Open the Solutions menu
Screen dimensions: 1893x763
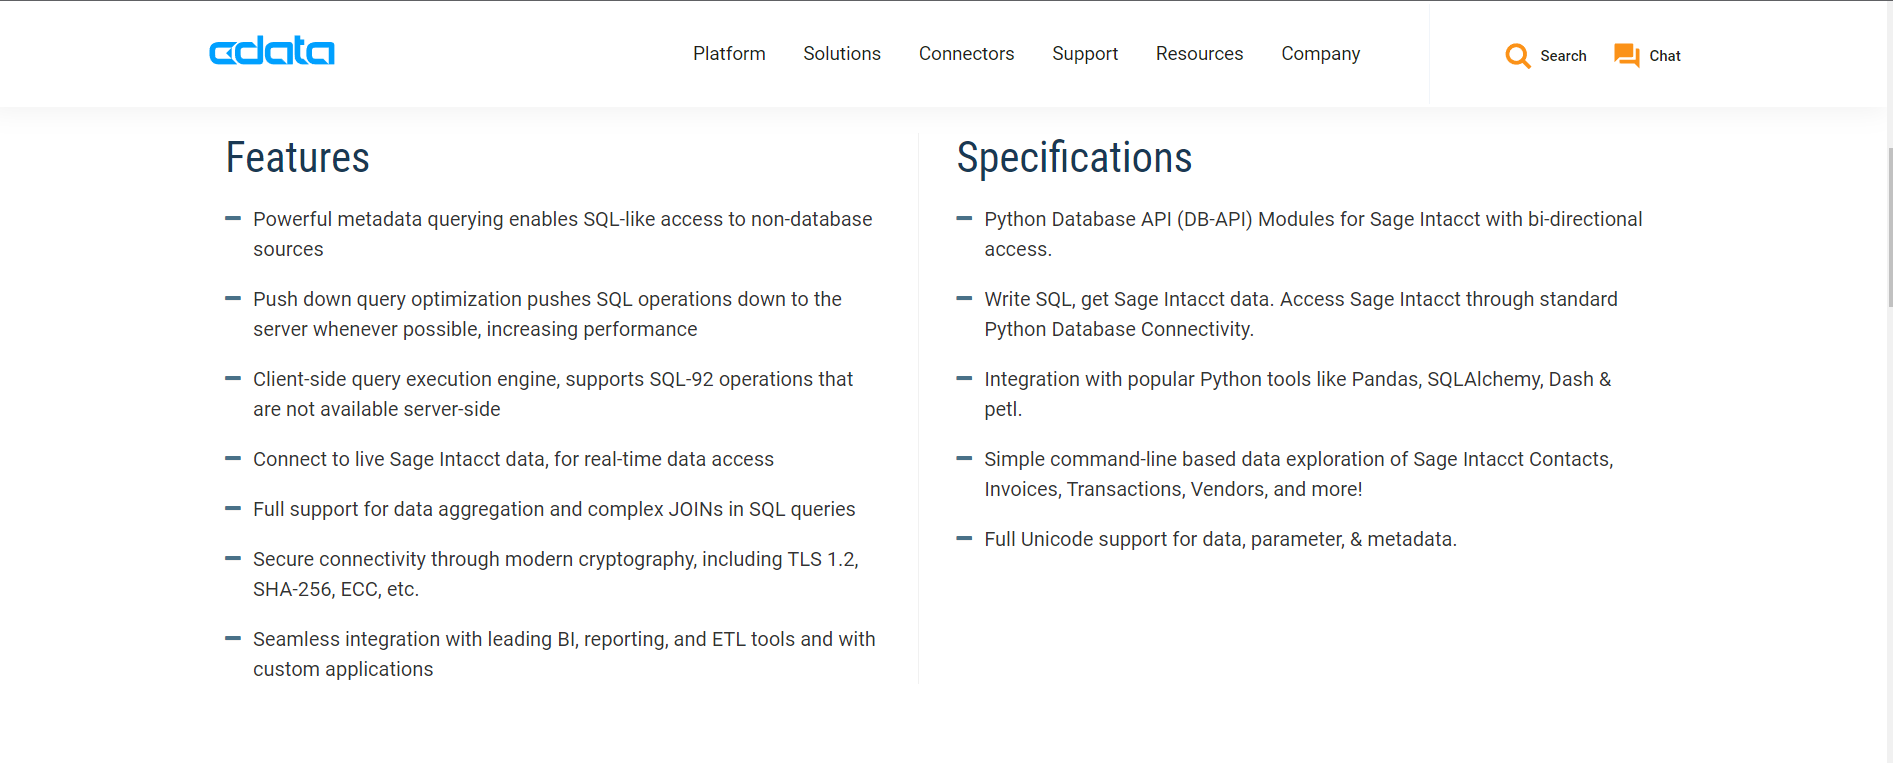[x=841, y=54]
